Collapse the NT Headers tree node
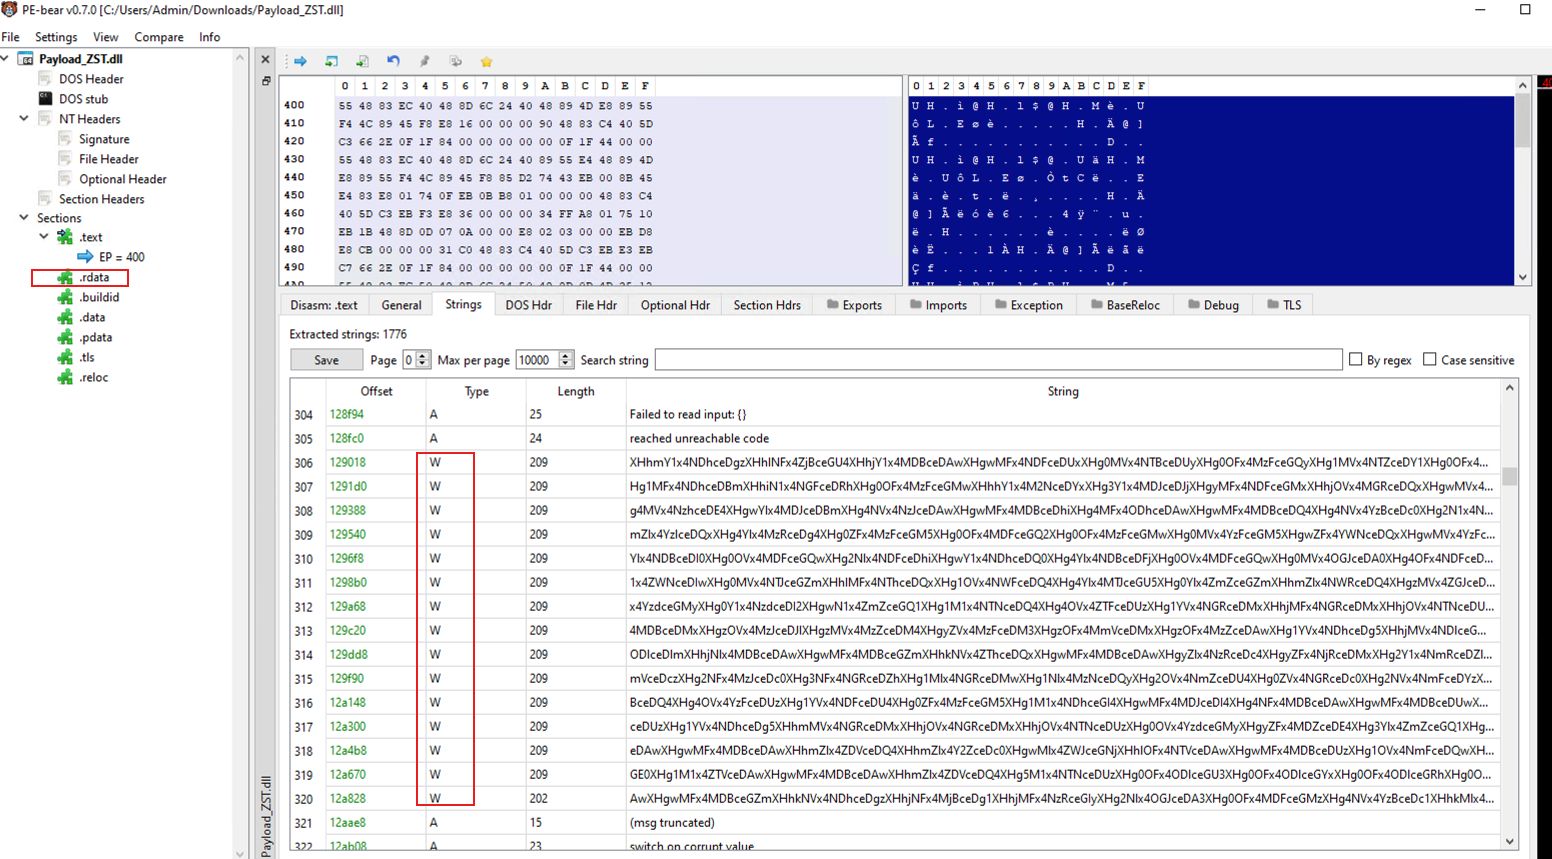 click(24, 119)
